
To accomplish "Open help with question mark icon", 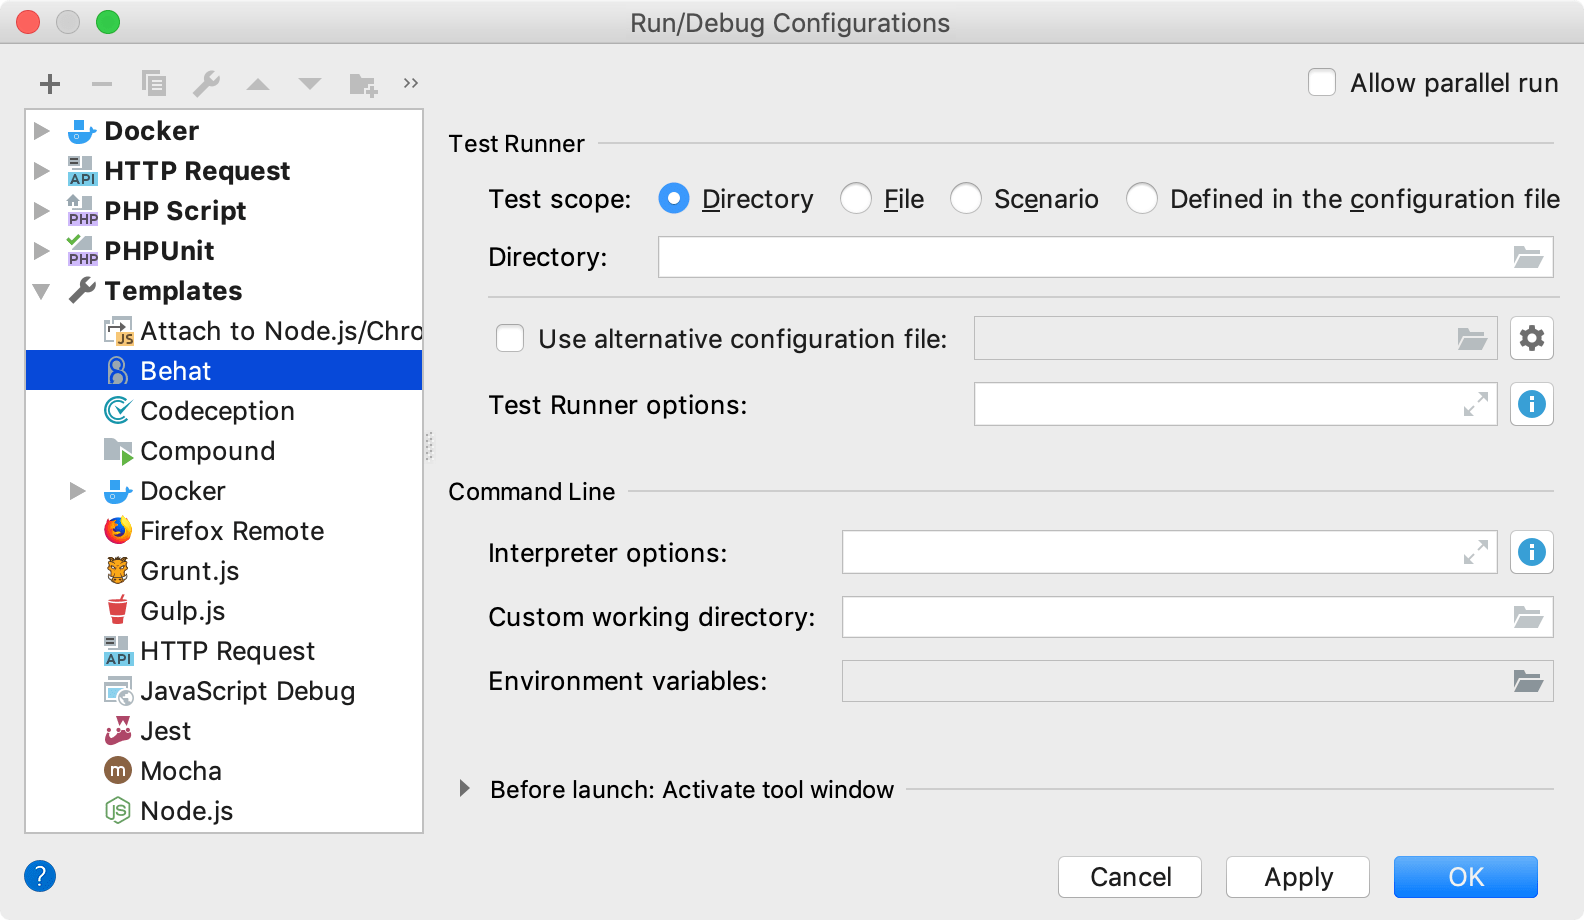I will pos(40,876).
